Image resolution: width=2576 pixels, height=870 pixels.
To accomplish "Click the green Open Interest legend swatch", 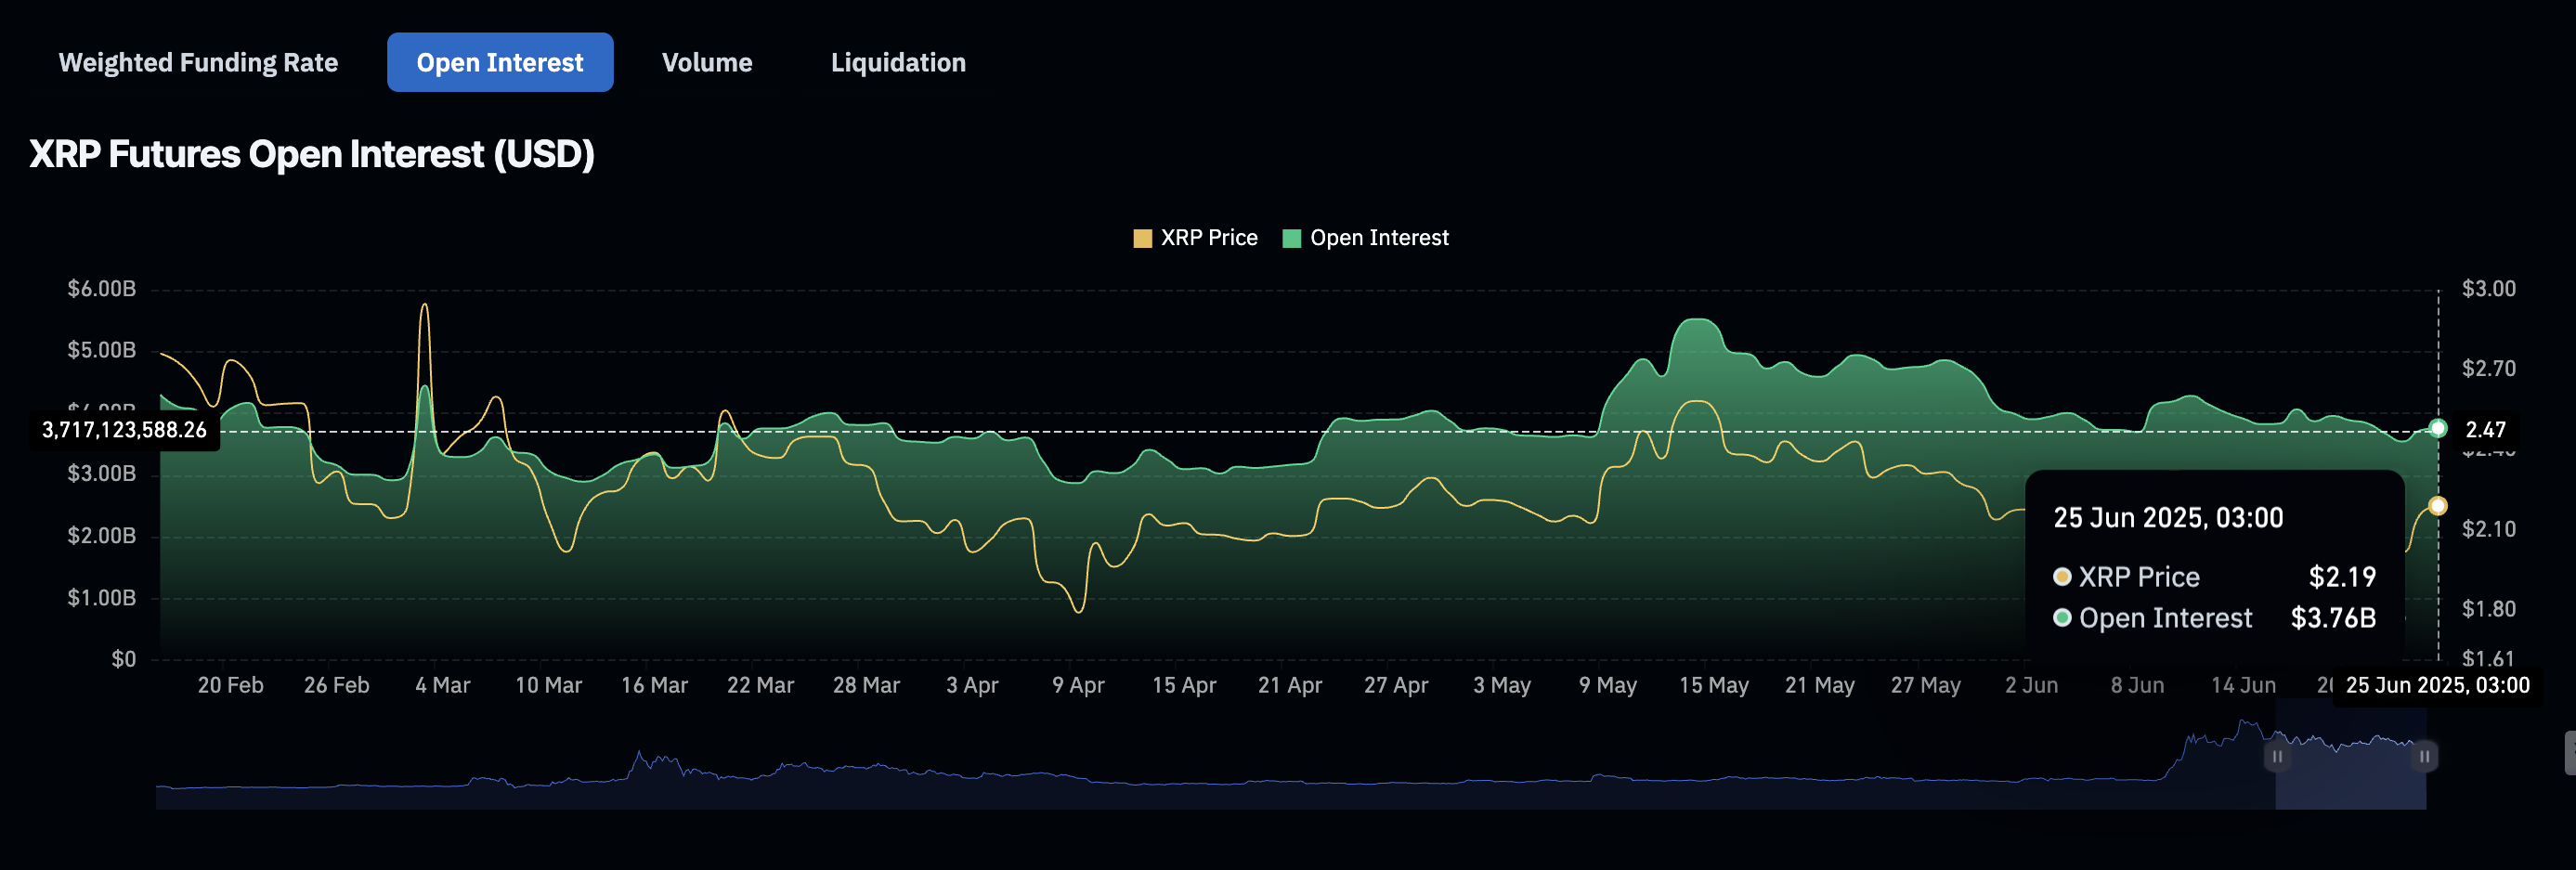I will pos(1291,238).
